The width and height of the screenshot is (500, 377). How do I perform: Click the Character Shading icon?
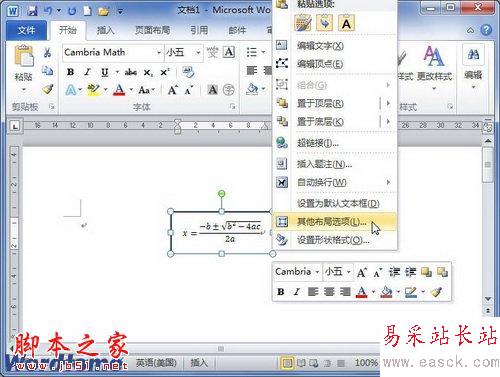coord(212,90)
